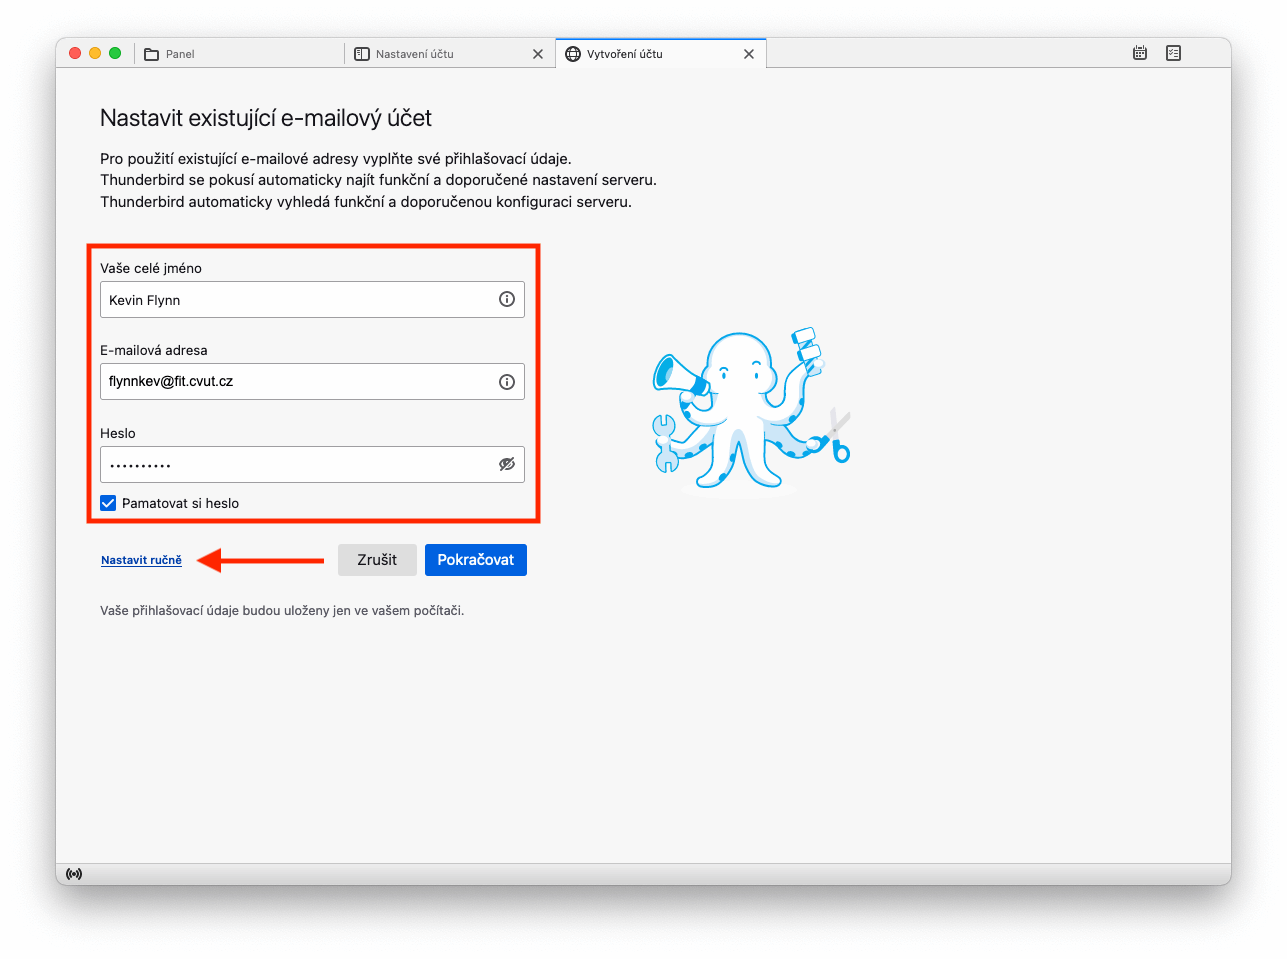The width and height of the screenshot is (1287, 959).
Task: Click the folder icon of Panel tab
Action: (x=152, y=54)
